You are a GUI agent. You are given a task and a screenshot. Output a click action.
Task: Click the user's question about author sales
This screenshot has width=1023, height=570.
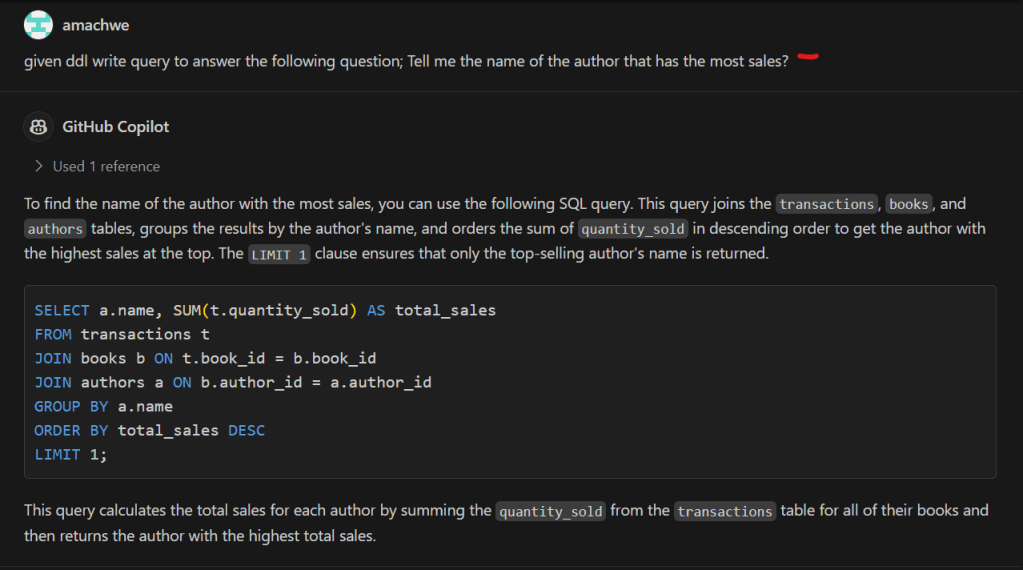(x=406, y=61)
